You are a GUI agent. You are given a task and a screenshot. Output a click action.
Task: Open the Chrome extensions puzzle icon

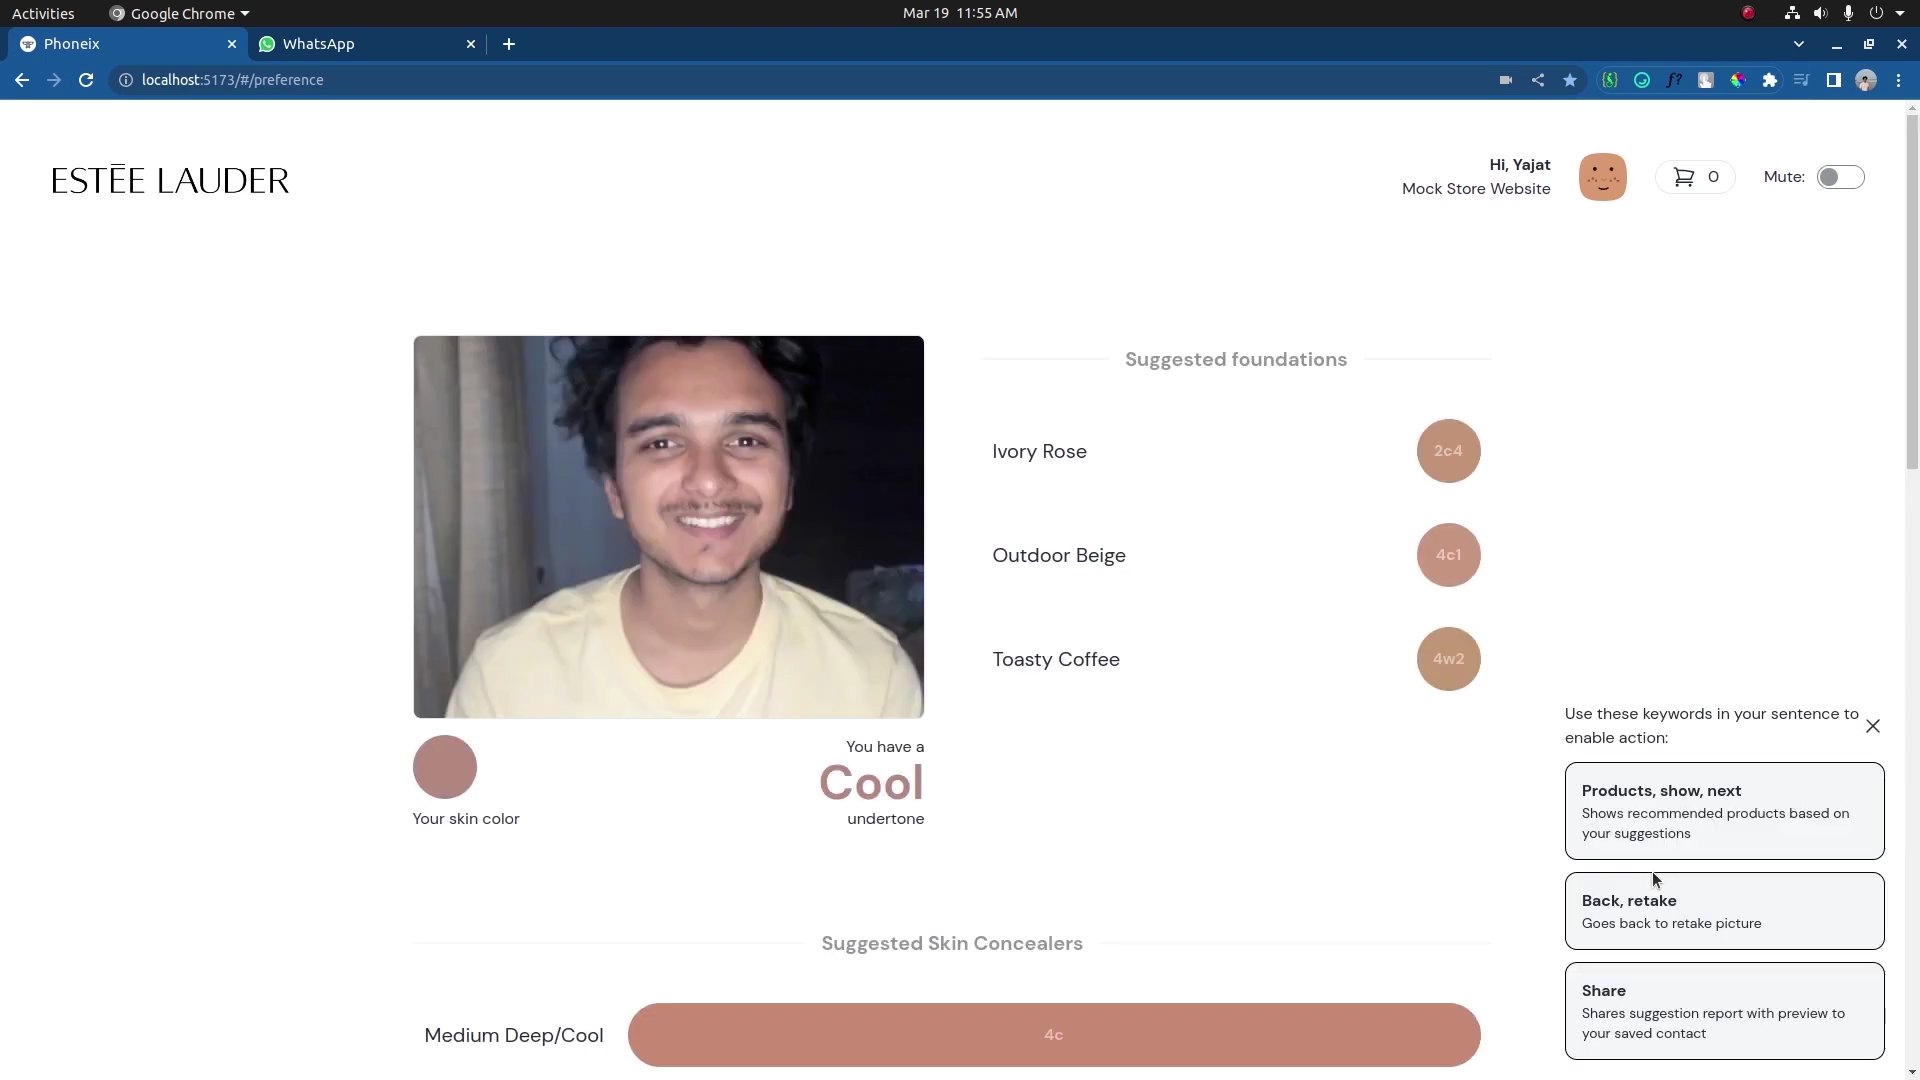point(1770,80)
